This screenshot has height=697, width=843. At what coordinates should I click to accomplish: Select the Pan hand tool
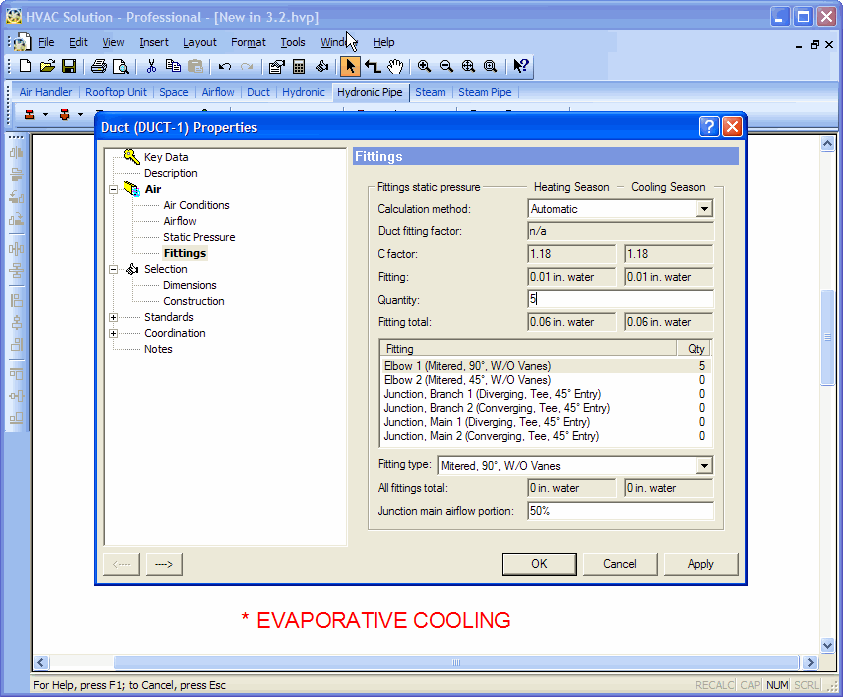coord(395,66)
